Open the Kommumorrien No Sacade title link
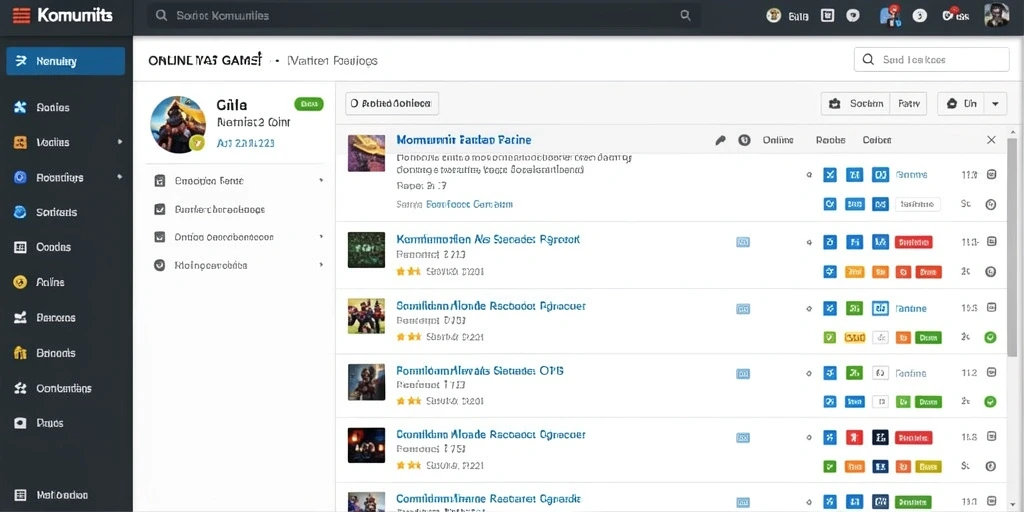The height and width of the screenshot is (512, 1024). pyautogui.click(x=488, y=240)
